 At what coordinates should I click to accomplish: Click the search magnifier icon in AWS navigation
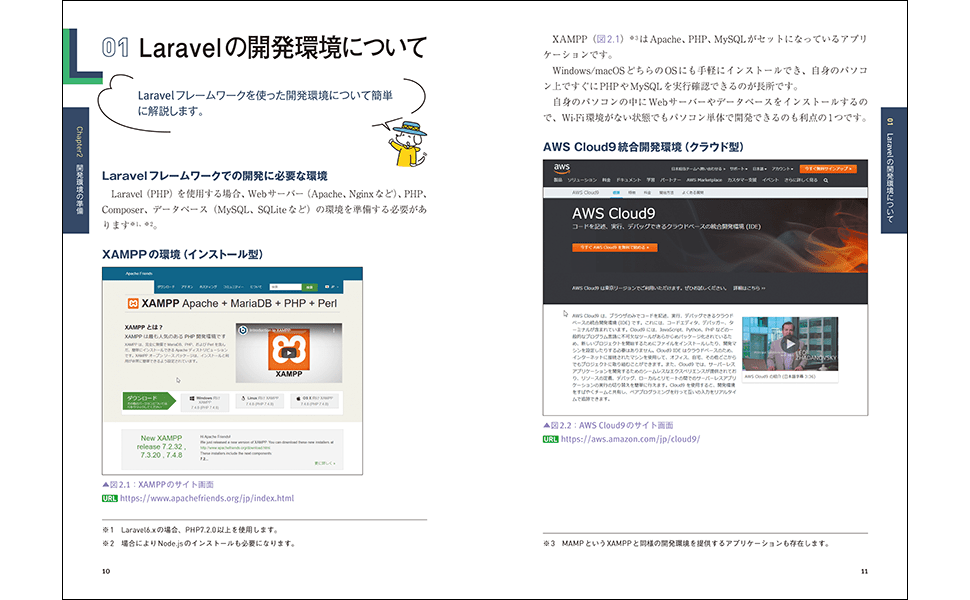point(825,180)
